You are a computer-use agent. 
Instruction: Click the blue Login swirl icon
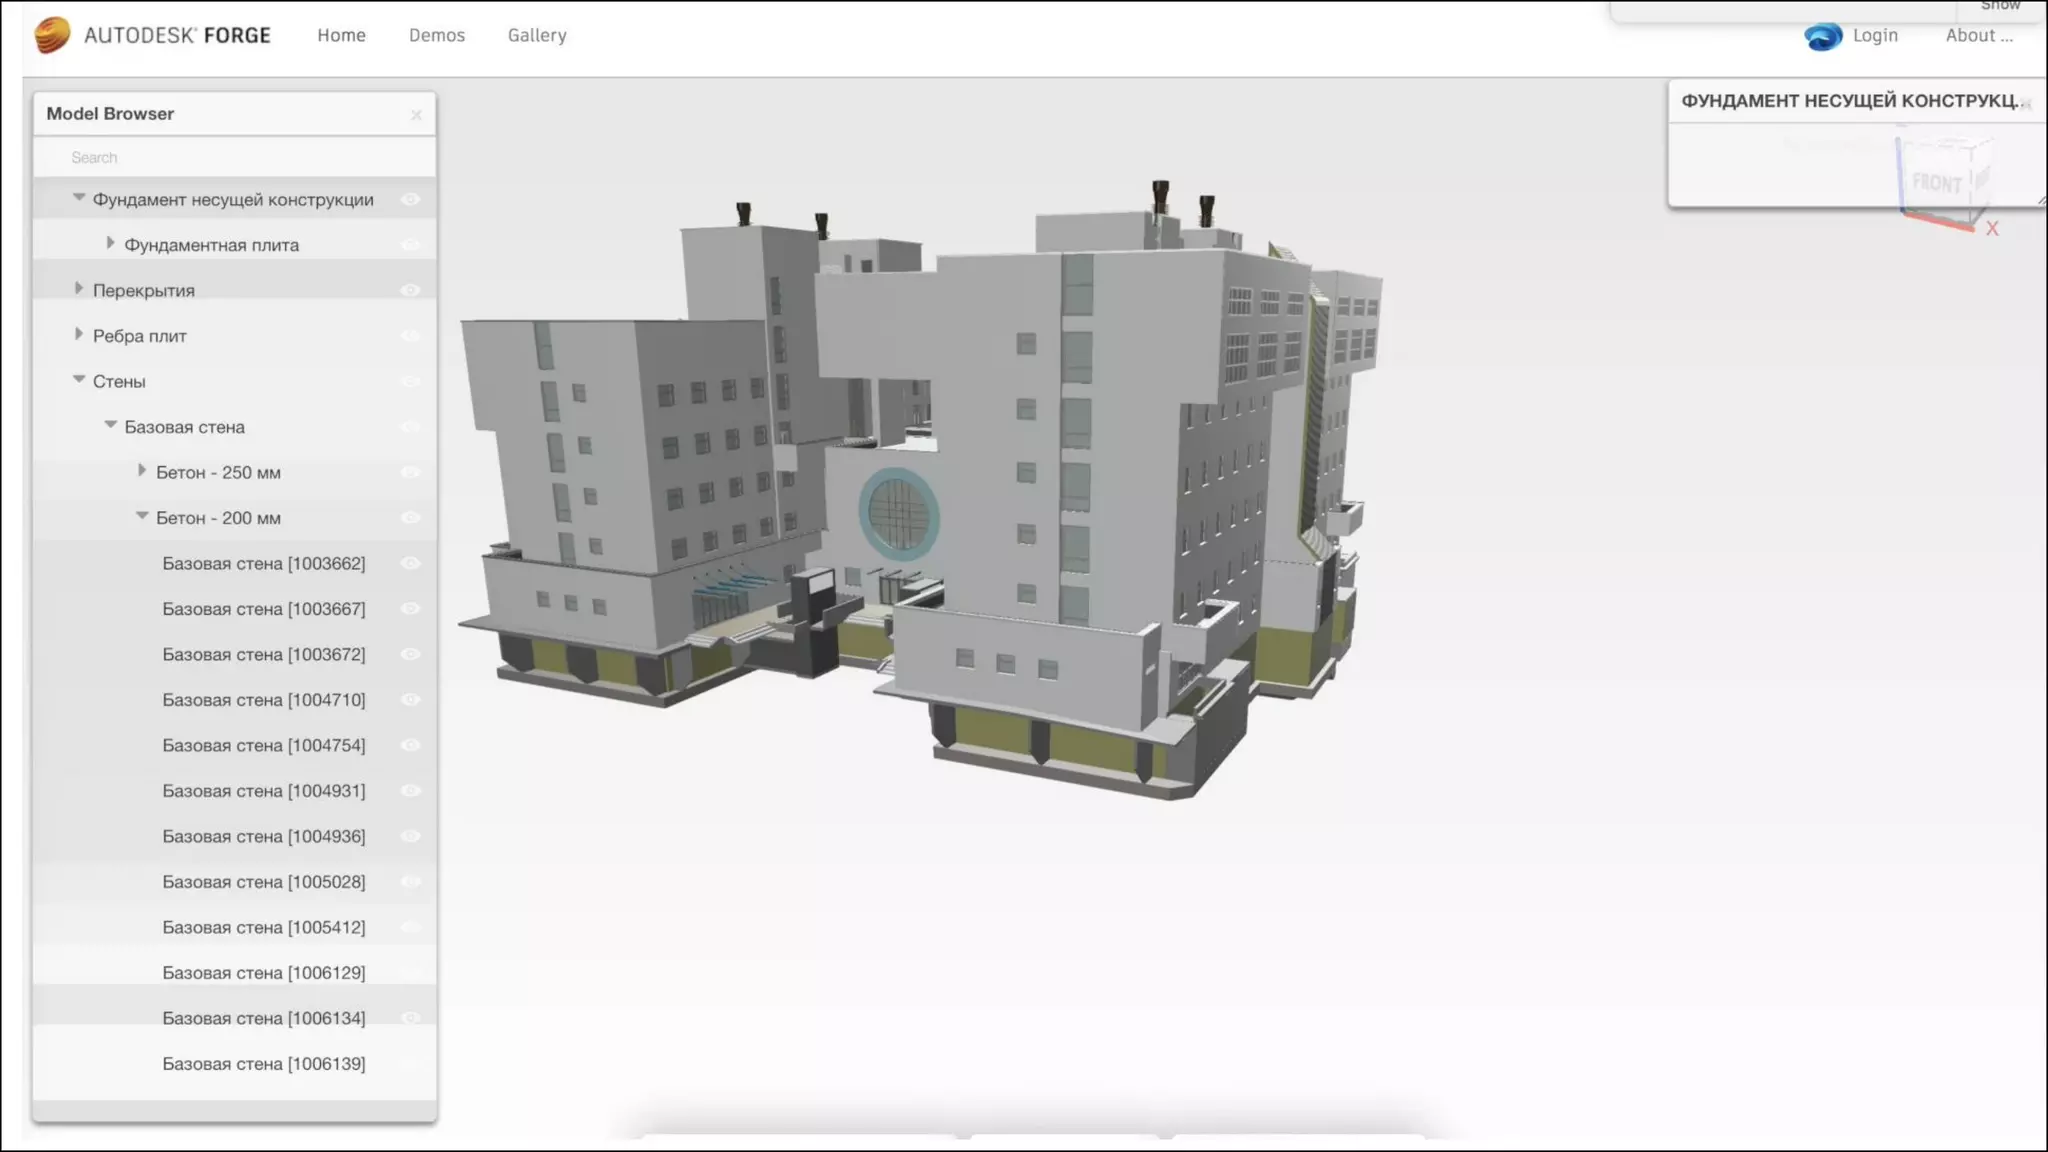point(1823,36)
